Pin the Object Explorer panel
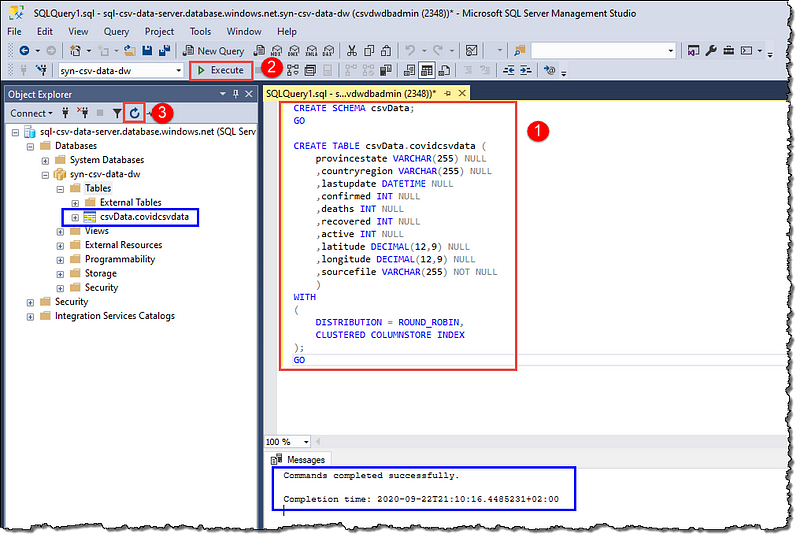 click(x=236, y=93)
